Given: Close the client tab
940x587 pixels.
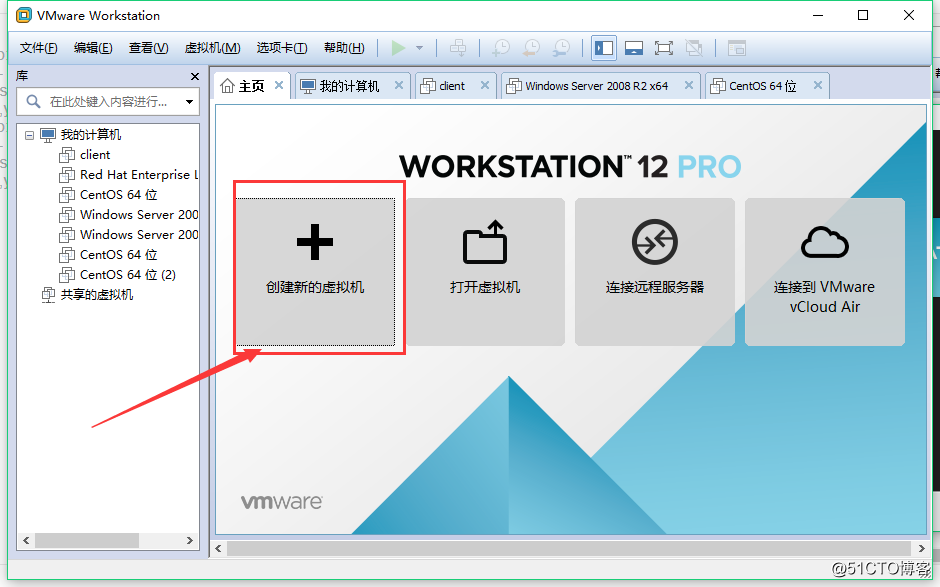Looking at the screenshot, I should 485,85.
